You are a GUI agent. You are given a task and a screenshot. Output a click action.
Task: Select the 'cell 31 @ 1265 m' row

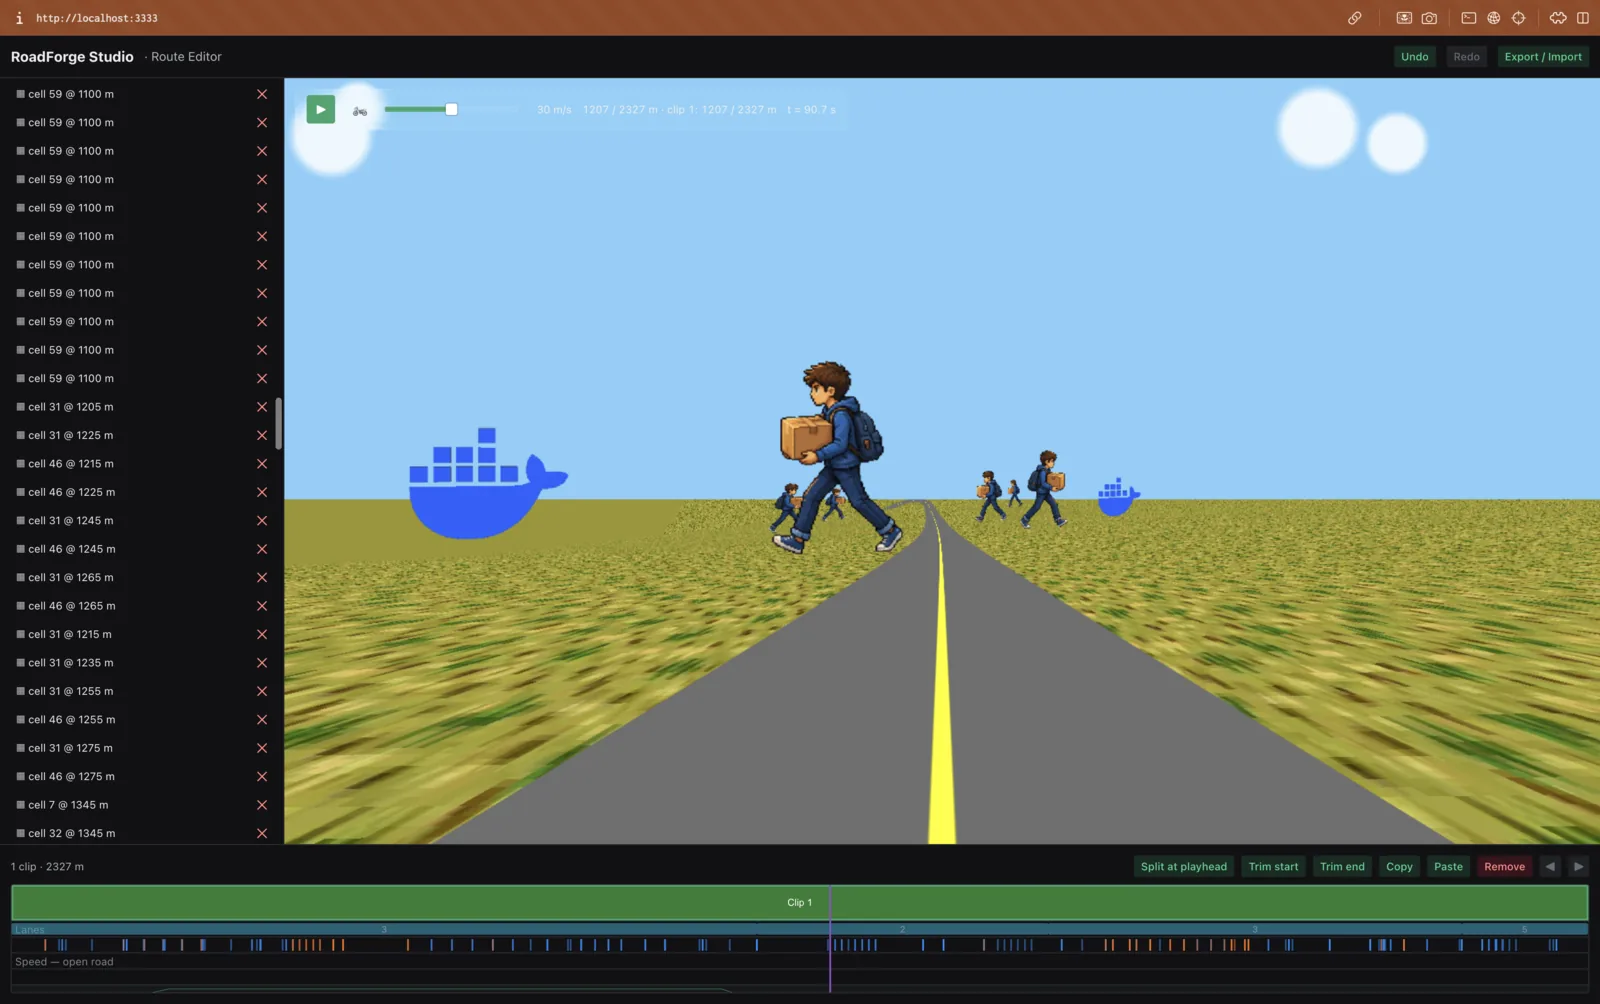(x=141, y=578)
